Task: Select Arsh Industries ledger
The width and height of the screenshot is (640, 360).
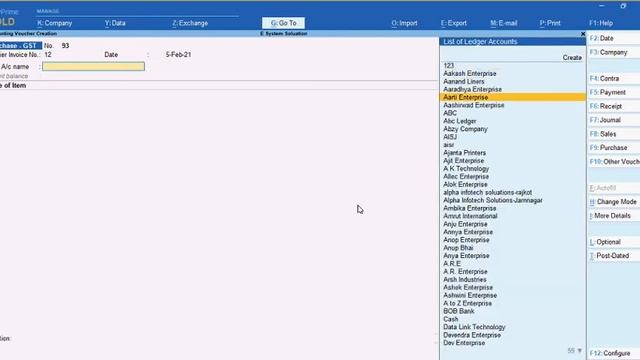Action: pyautogui.click(x=464, y=280)
